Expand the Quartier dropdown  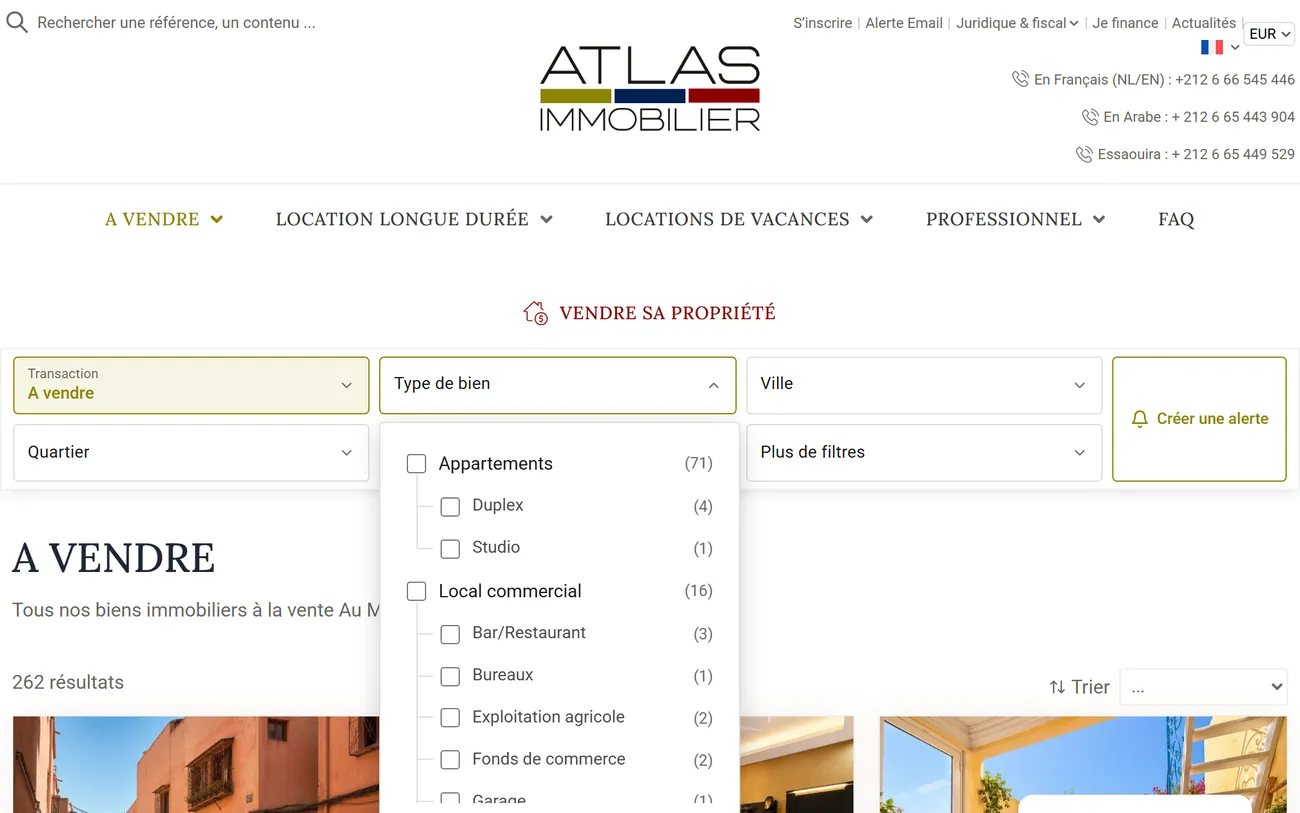click(191, 452)
